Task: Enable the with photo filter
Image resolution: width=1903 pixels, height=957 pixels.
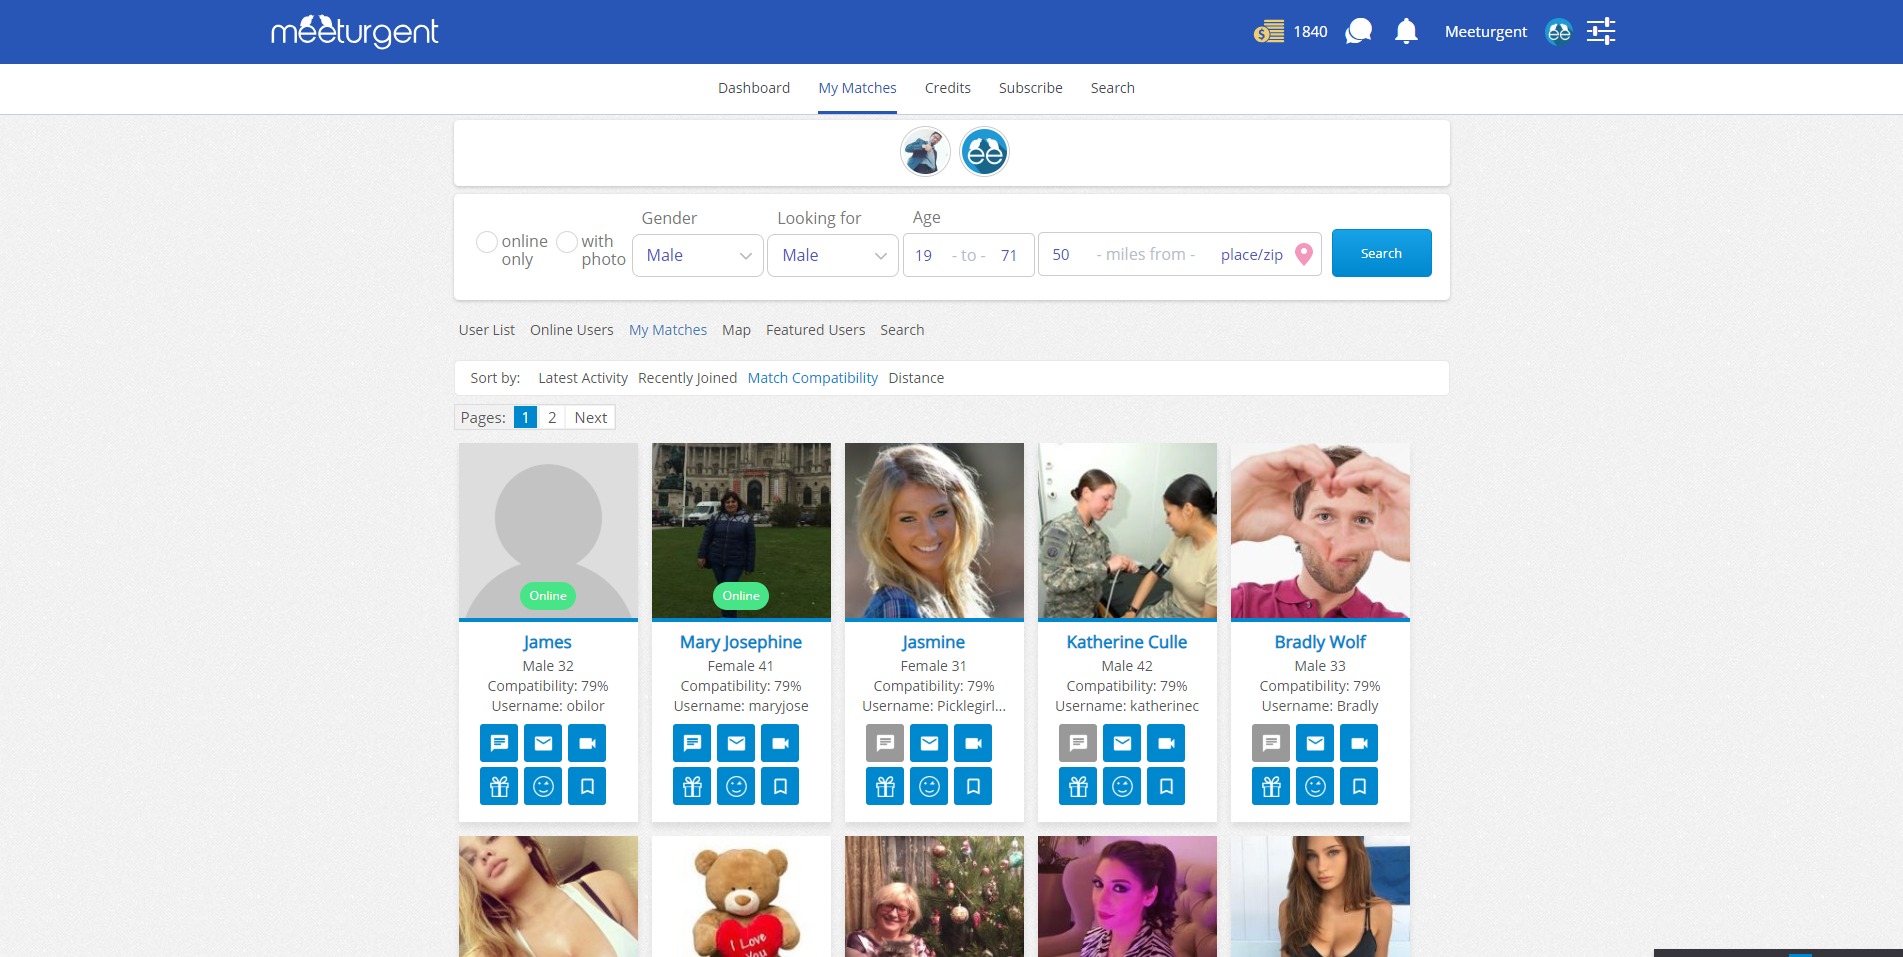Action: click(567, 242)
